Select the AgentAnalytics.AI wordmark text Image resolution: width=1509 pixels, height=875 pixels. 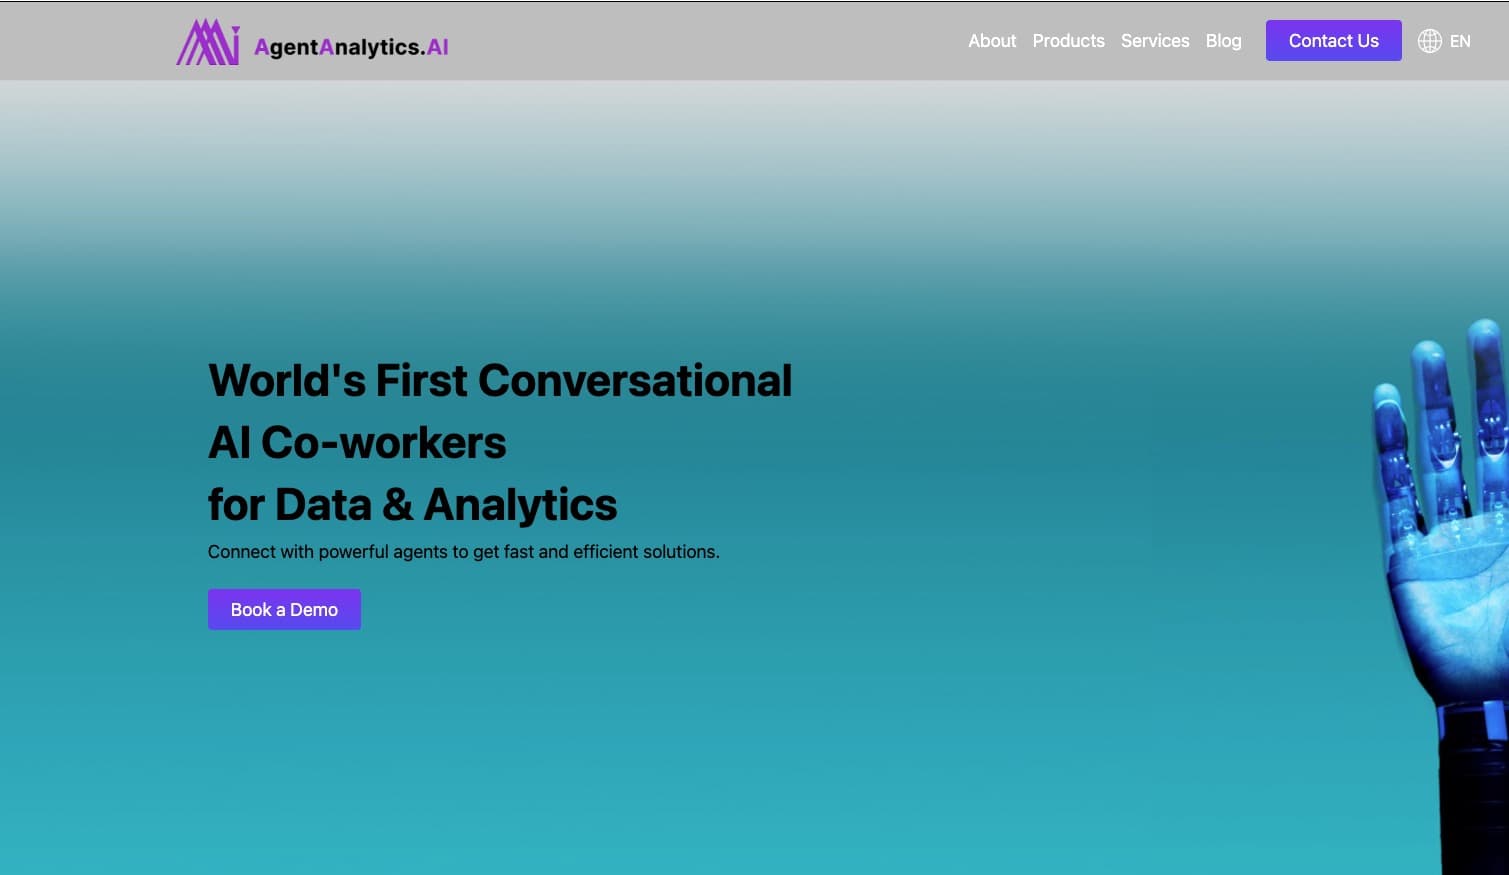(x=350, y=45)
